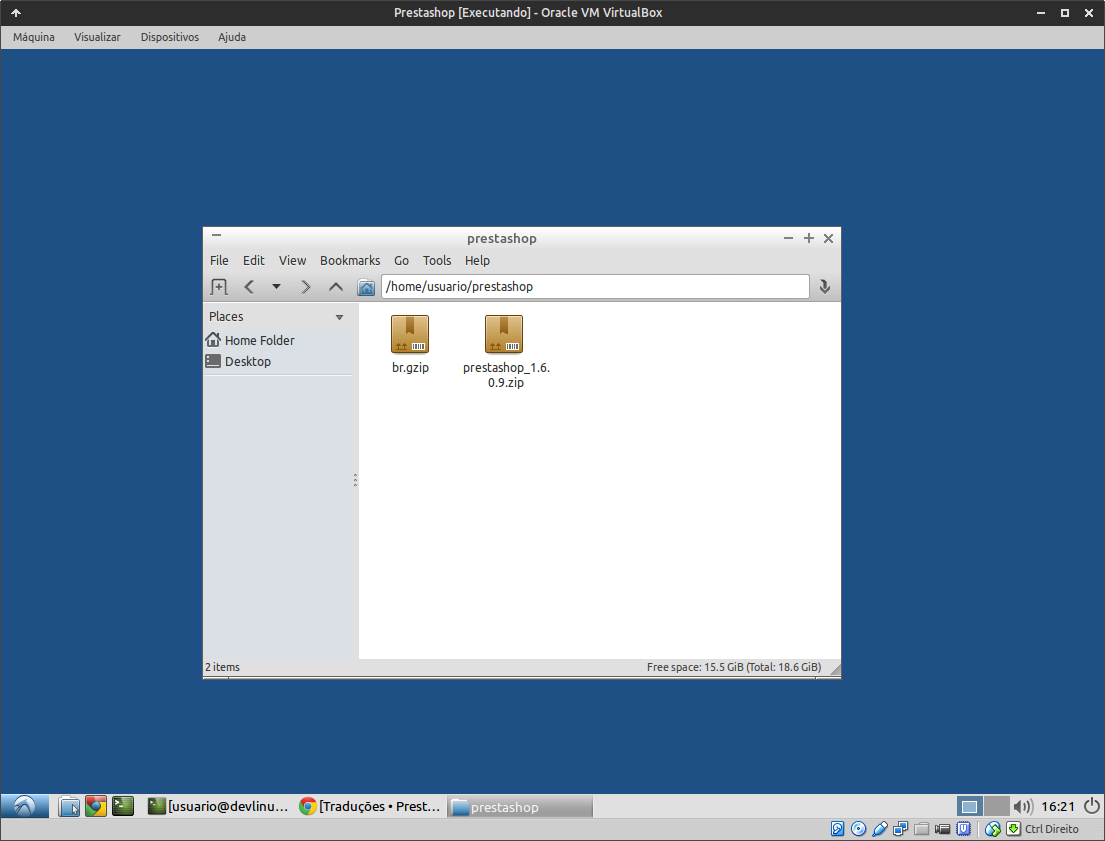This screenshot has height=841, width=1105.
Task: Open VirtualBox Dispositivos menu
Action: (x=170, y=37)
